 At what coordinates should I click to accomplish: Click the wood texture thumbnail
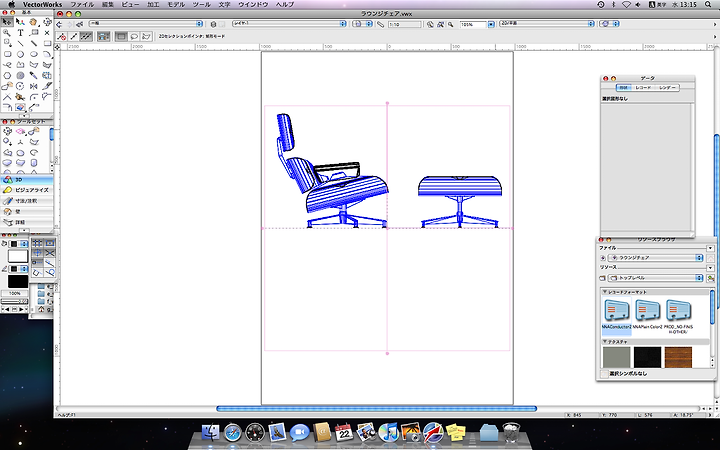pos(678,357)
